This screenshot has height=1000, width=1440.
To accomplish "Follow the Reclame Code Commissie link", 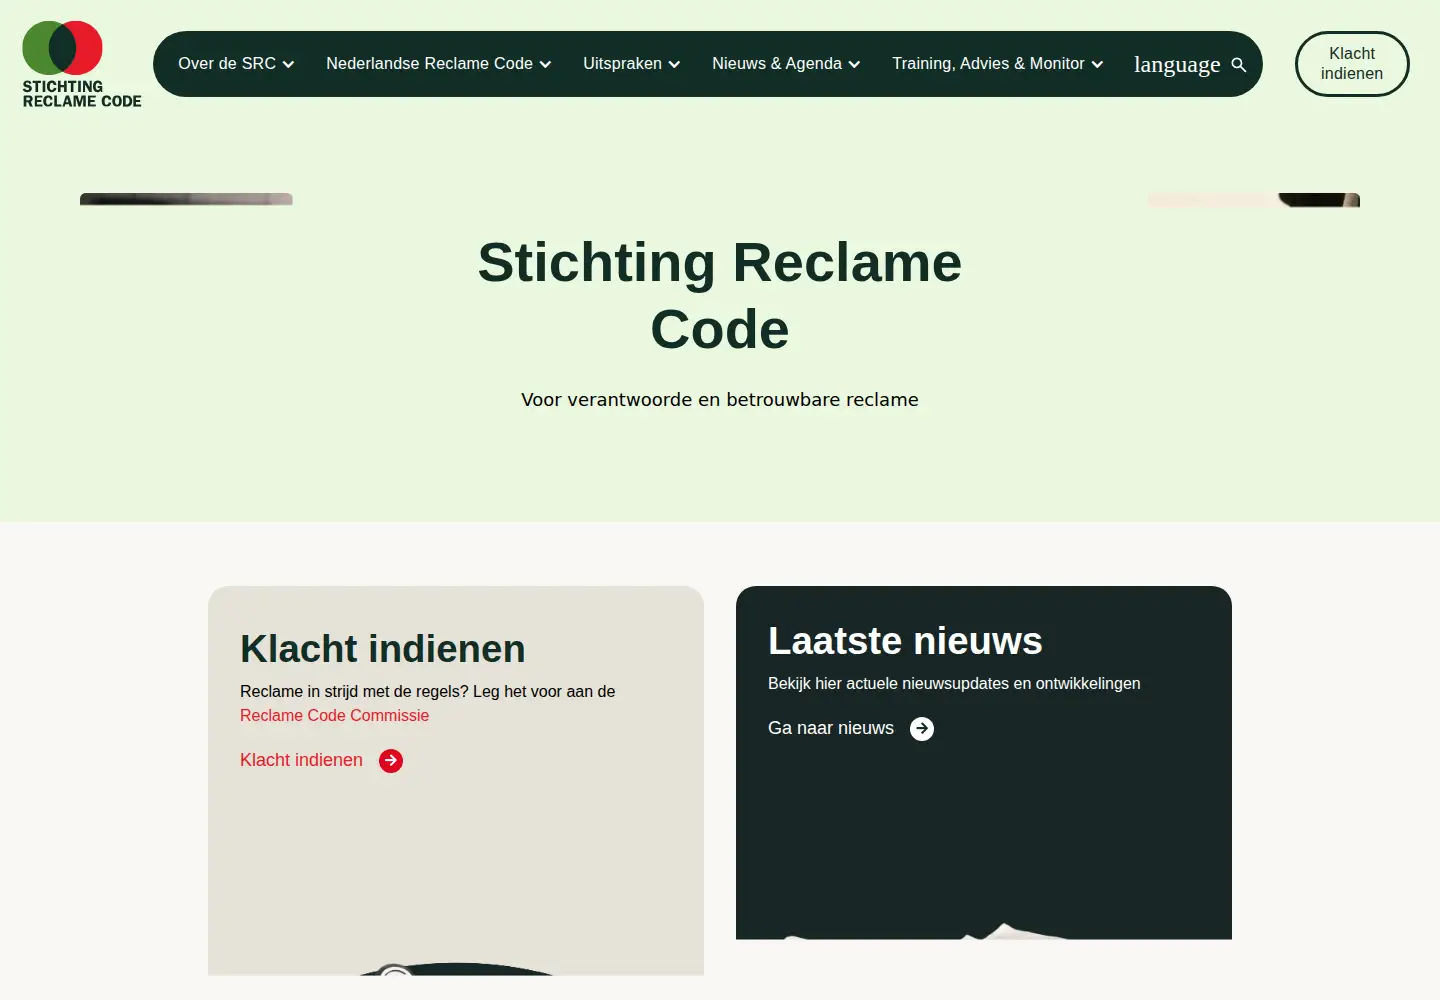I will click(x=334, y=716).
